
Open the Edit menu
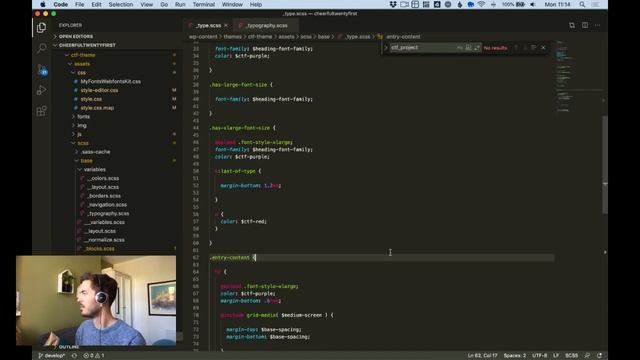[x=96, y=4]
